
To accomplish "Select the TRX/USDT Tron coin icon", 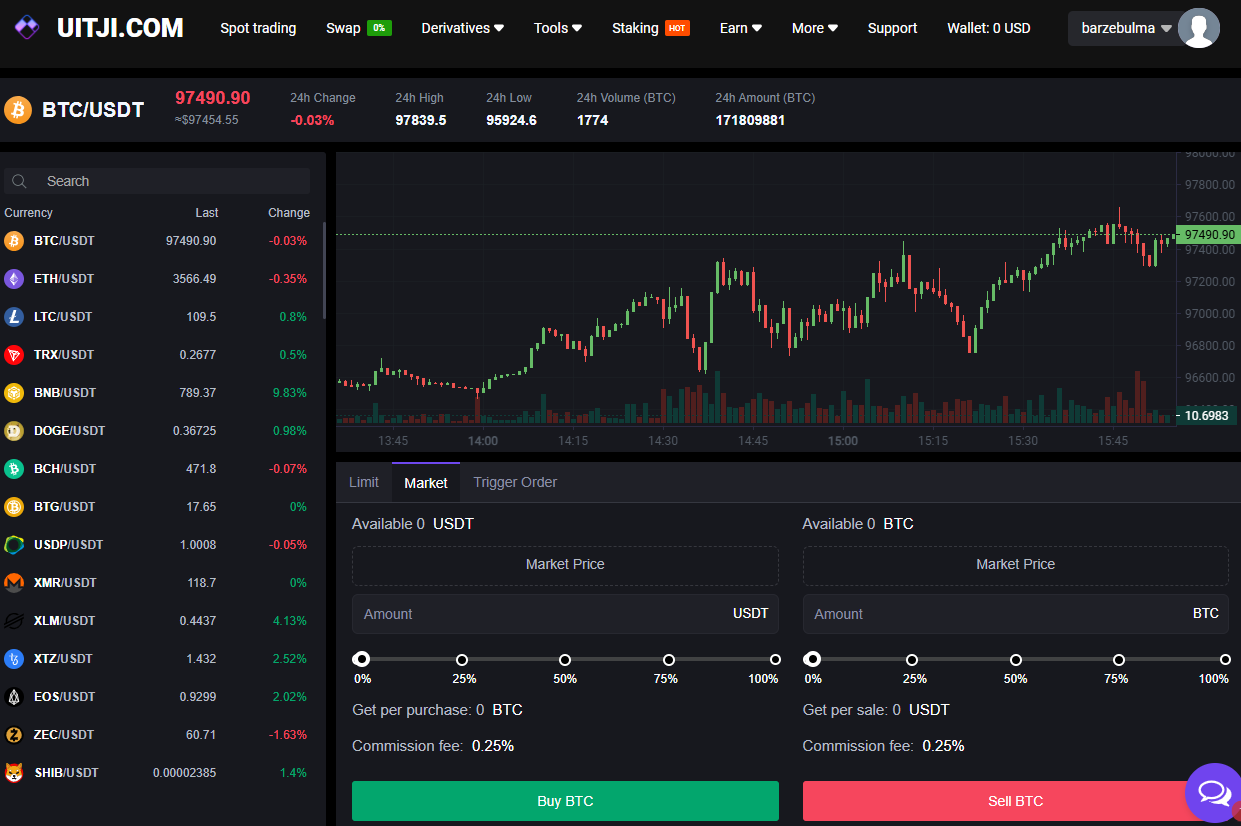I will click(x=14, y=355).
